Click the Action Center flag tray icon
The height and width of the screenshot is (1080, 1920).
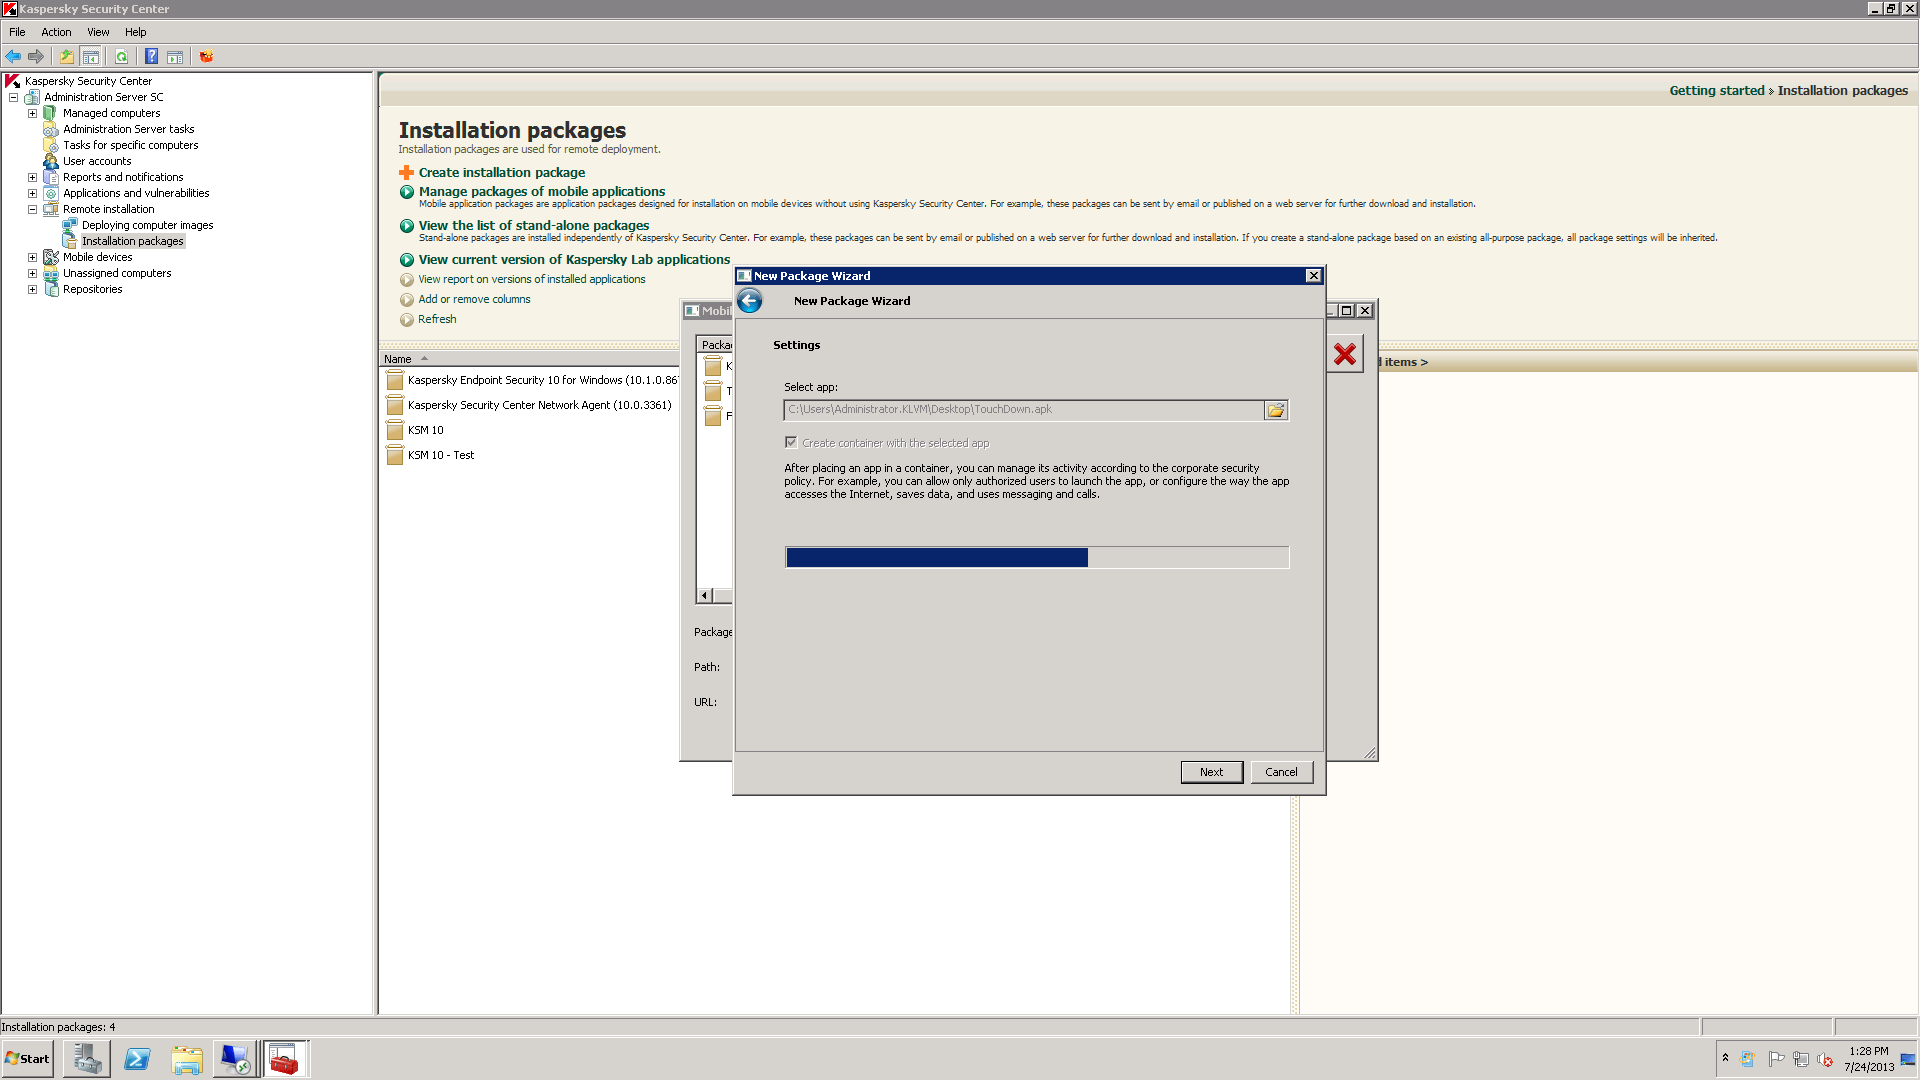point(1776,1059)
